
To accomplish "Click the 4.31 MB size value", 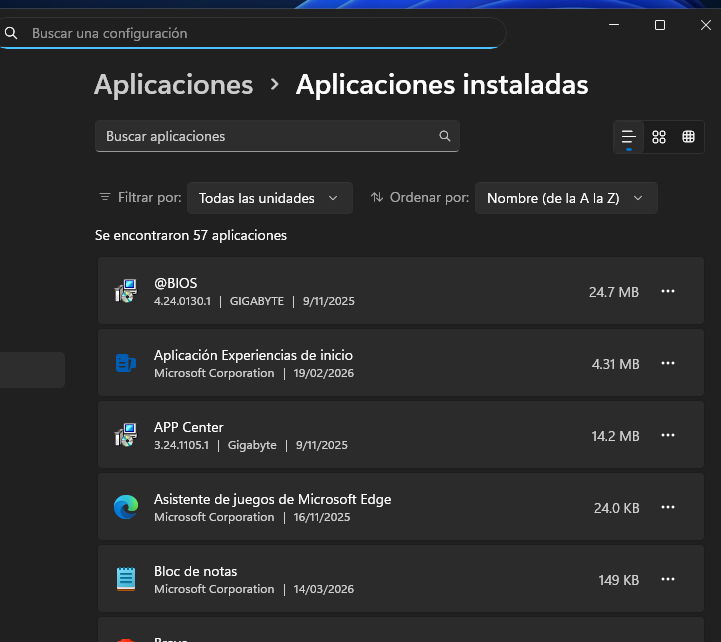I will (x=615, y=364).
